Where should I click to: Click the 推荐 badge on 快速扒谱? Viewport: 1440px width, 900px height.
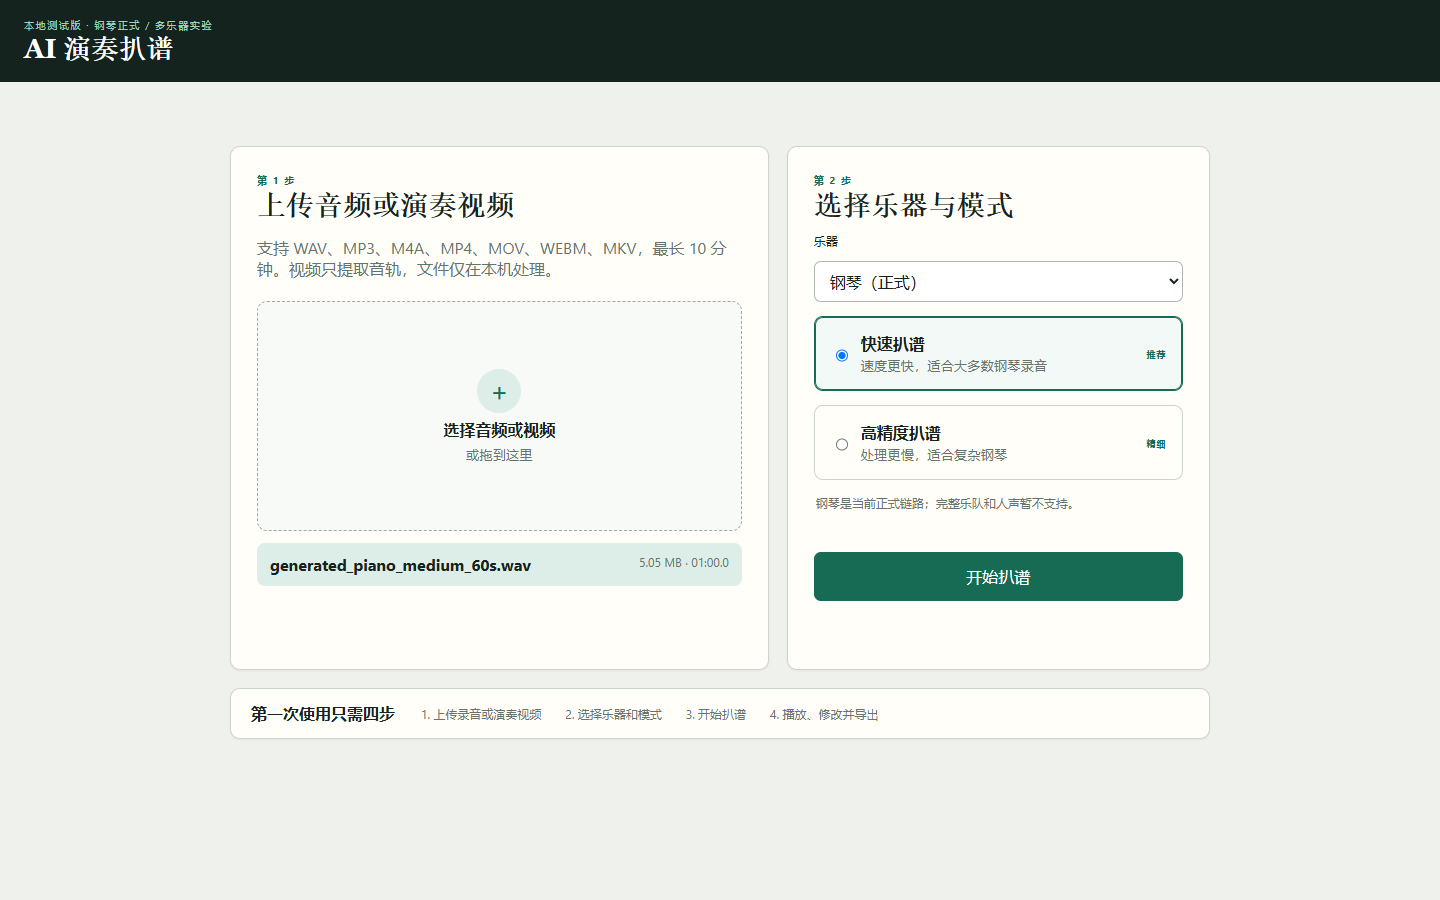pos(1156,355)
